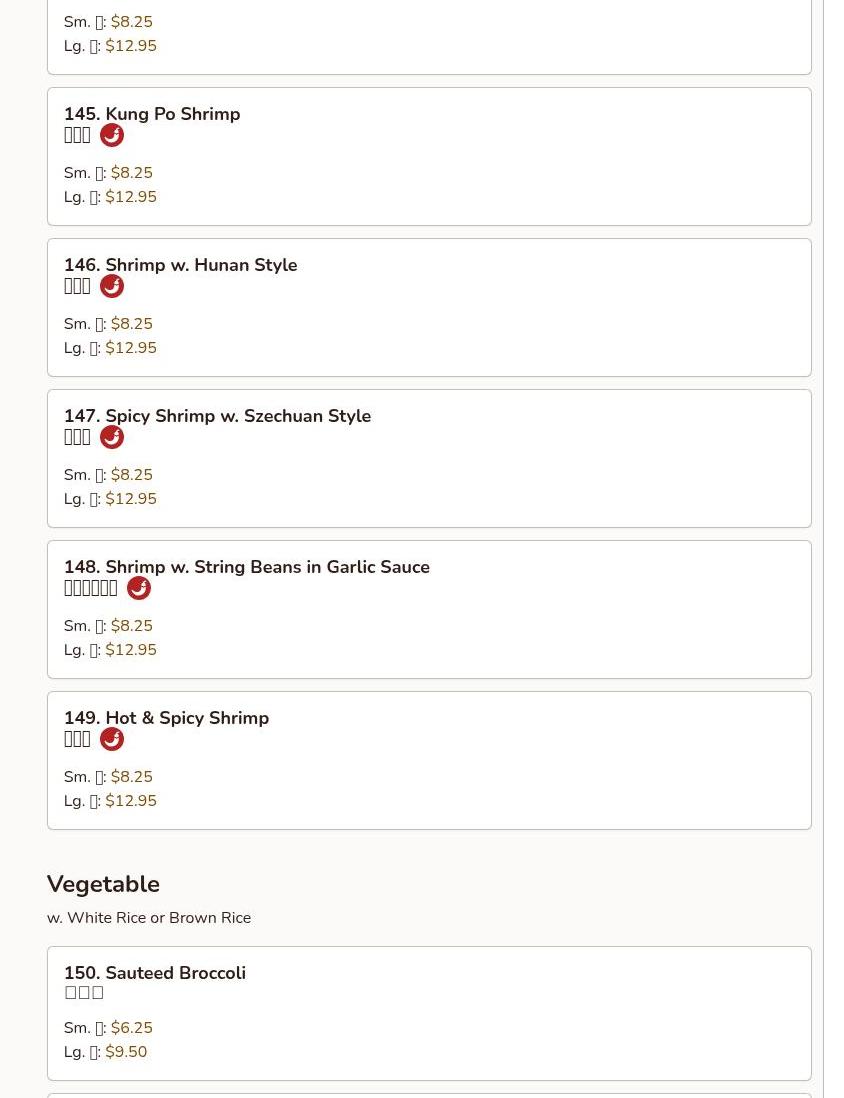Click the Vegetable section heading
Image resolution: width=844 pixels, height=1098 pixels.
[103, 884]
